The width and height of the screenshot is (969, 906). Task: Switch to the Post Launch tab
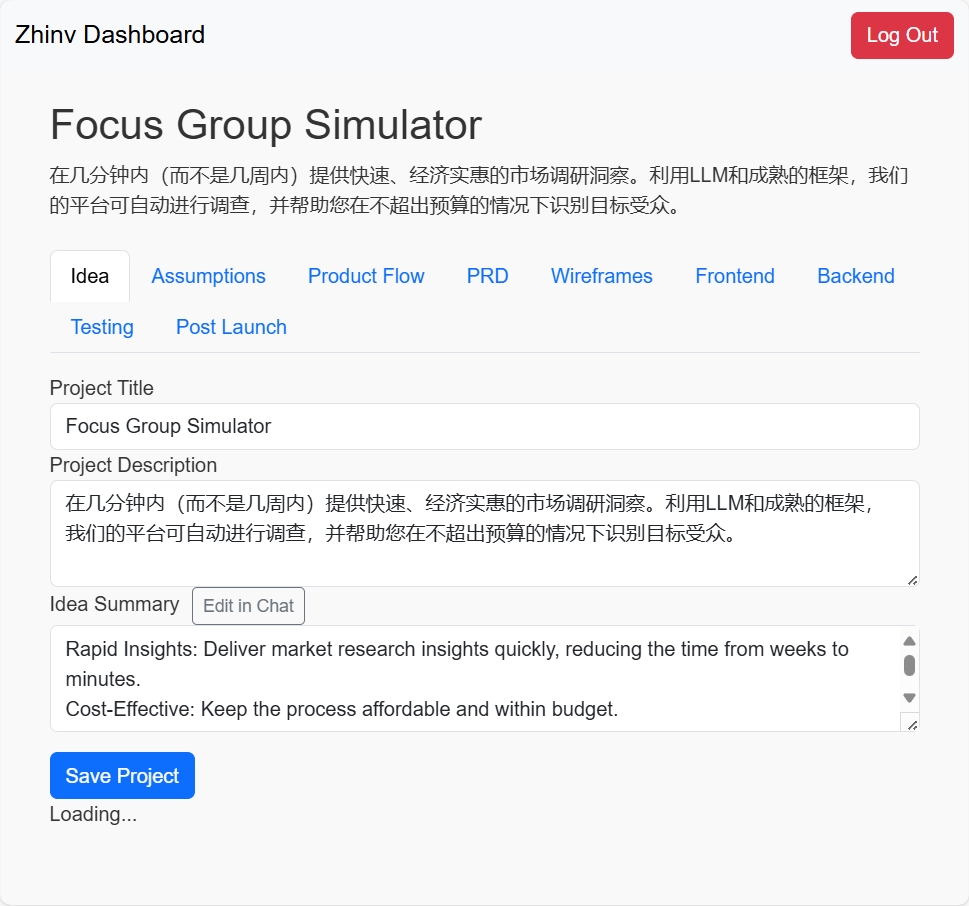[231, 328]
